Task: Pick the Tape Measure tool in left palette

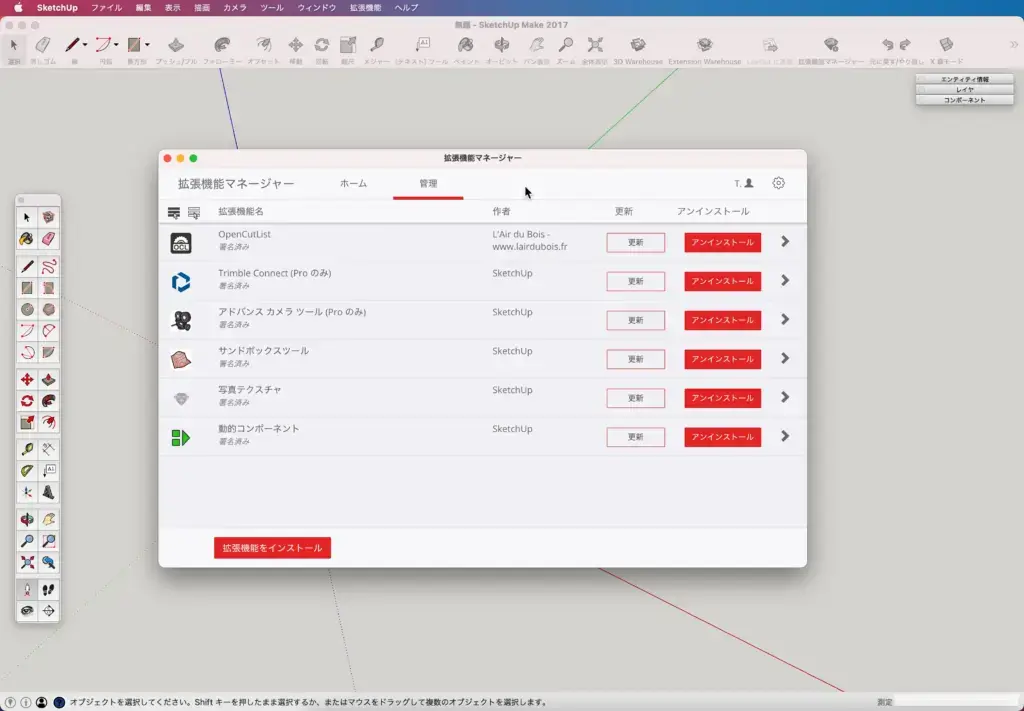Action: coord(27,449)
